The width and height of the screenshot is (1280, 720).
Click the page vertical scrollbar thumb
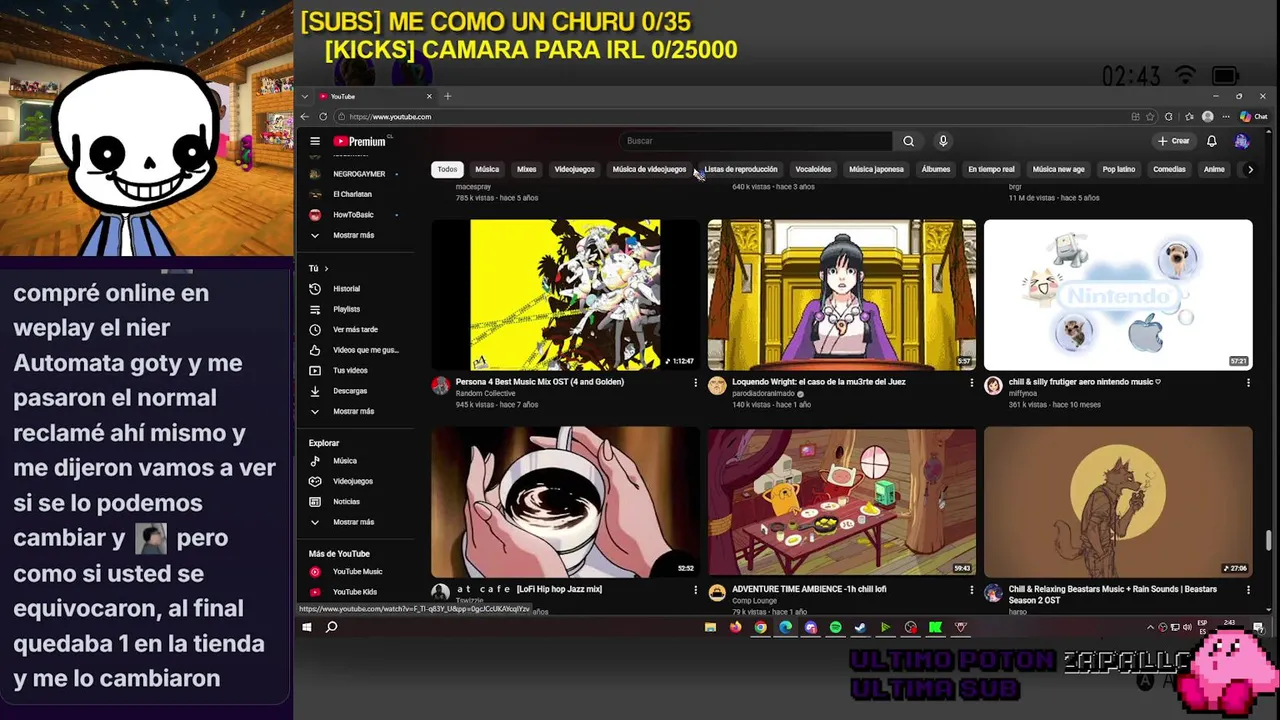[x=1268, y=541]
